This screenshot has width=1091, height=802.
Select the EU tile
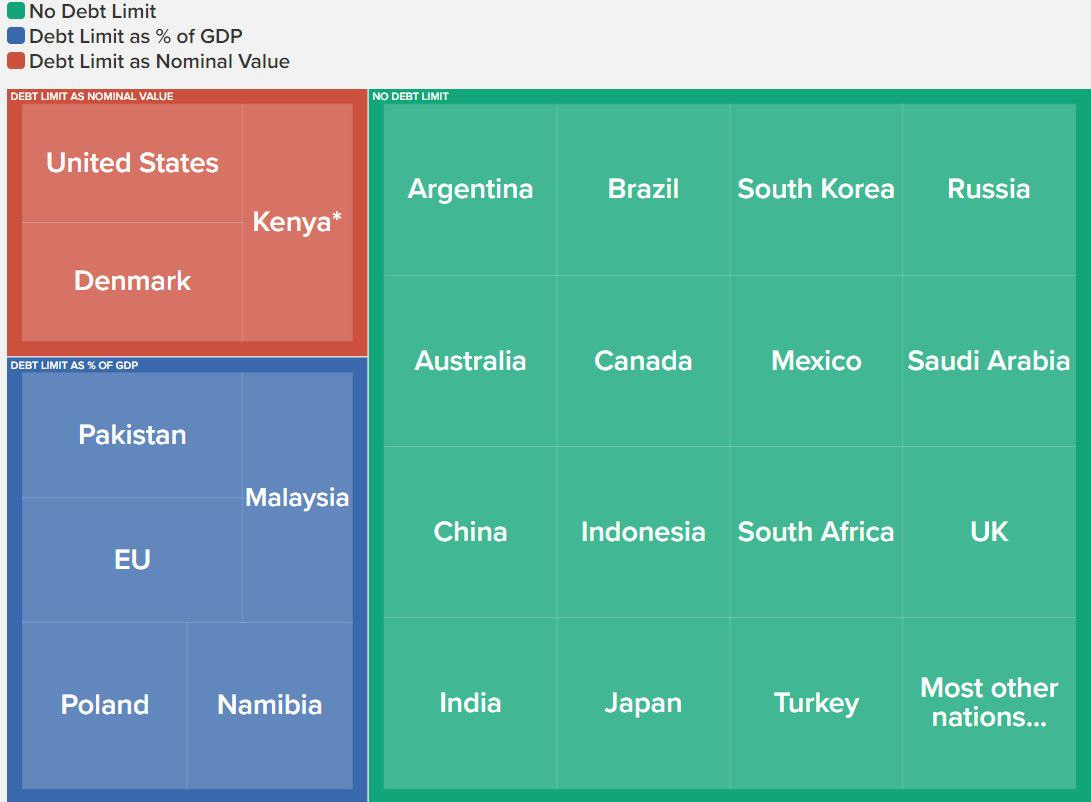(x=132, y=560)
